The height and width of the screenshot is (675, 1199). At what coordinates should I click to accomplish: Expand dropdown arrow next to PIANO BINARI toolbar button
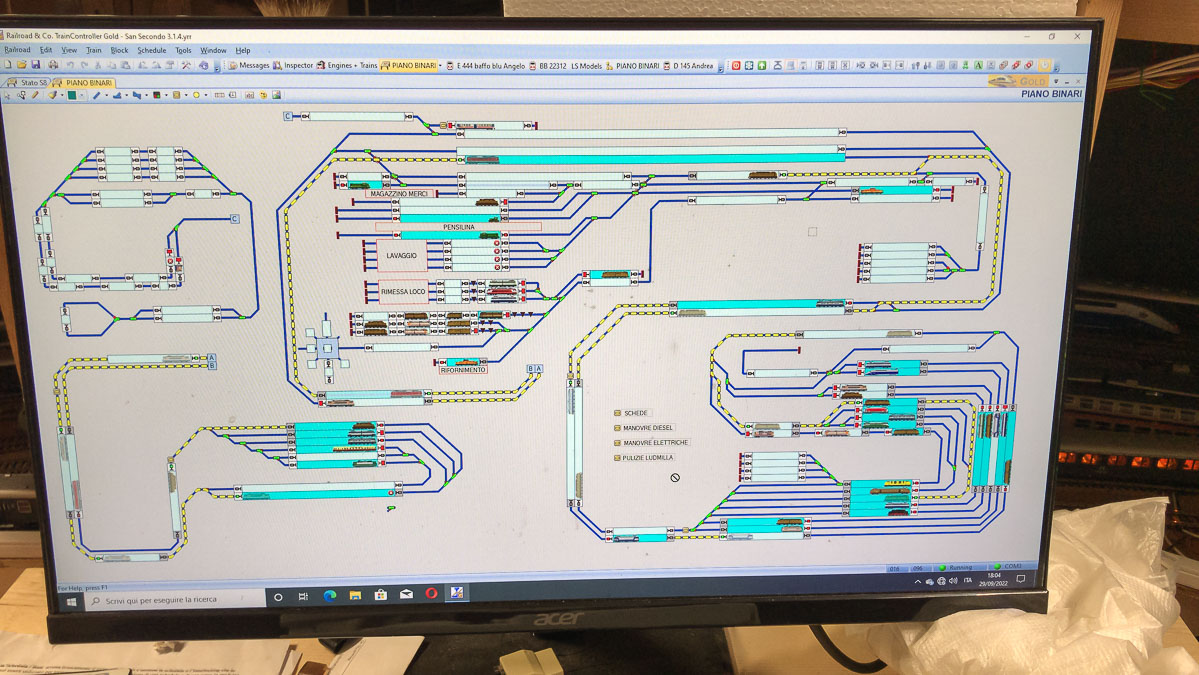pyautogui.click(x=440, y=66)
